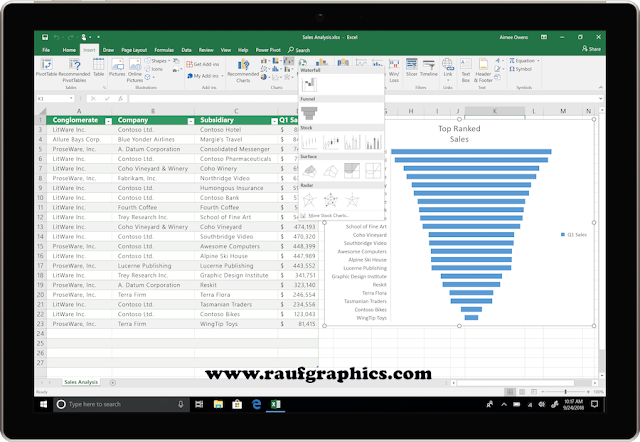Choose the Waterfall chart thumbnail

(309, 84)
